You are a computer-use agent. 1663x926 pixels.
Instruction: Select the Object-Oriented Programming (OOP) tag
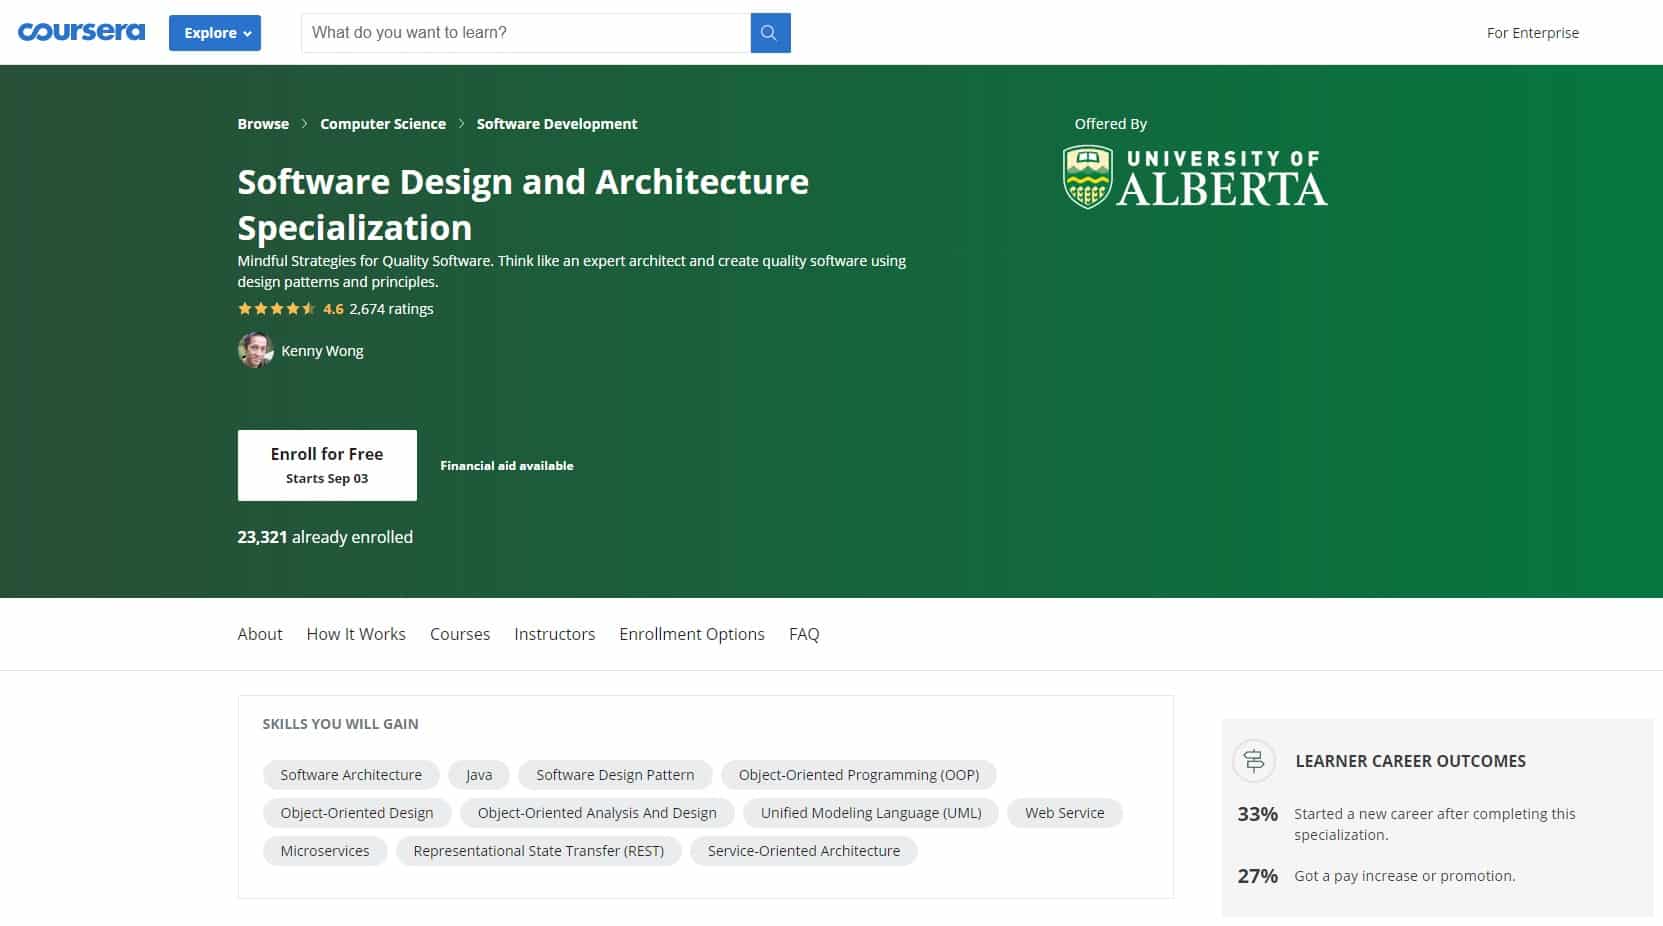point(859,775)
